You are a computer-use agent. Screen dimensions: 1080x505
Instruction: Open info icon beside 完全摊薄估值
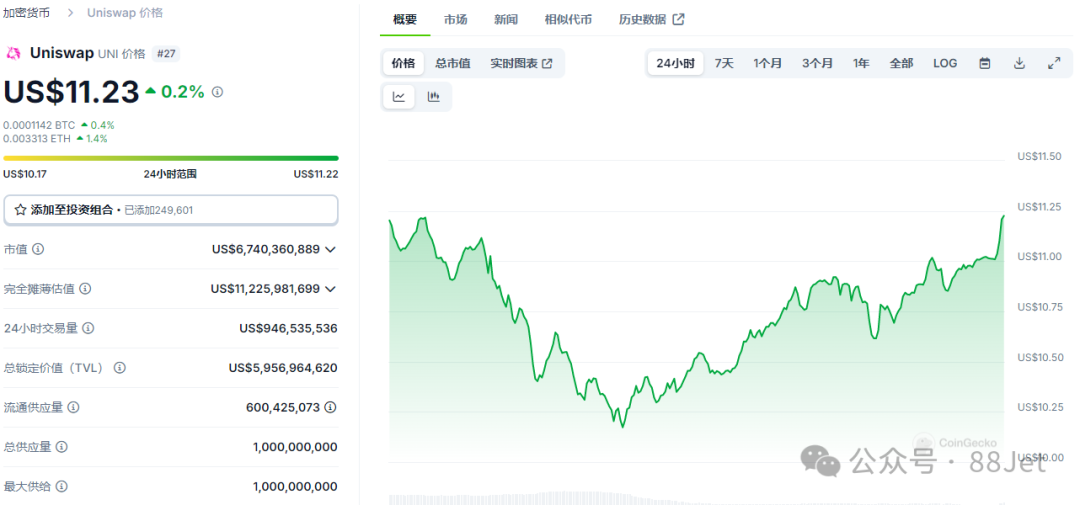(85, 289)
